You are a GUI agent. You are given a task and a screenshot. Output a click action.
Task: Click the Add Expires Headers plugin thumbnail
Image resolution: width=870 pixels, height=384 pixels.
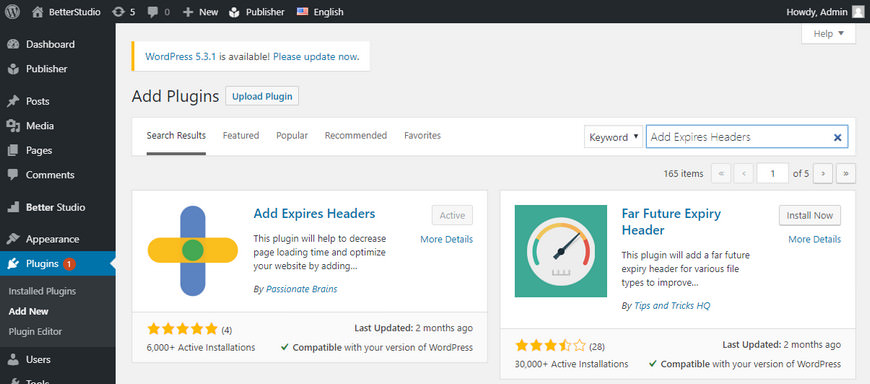pyautogui.click(x=193, y=251)
